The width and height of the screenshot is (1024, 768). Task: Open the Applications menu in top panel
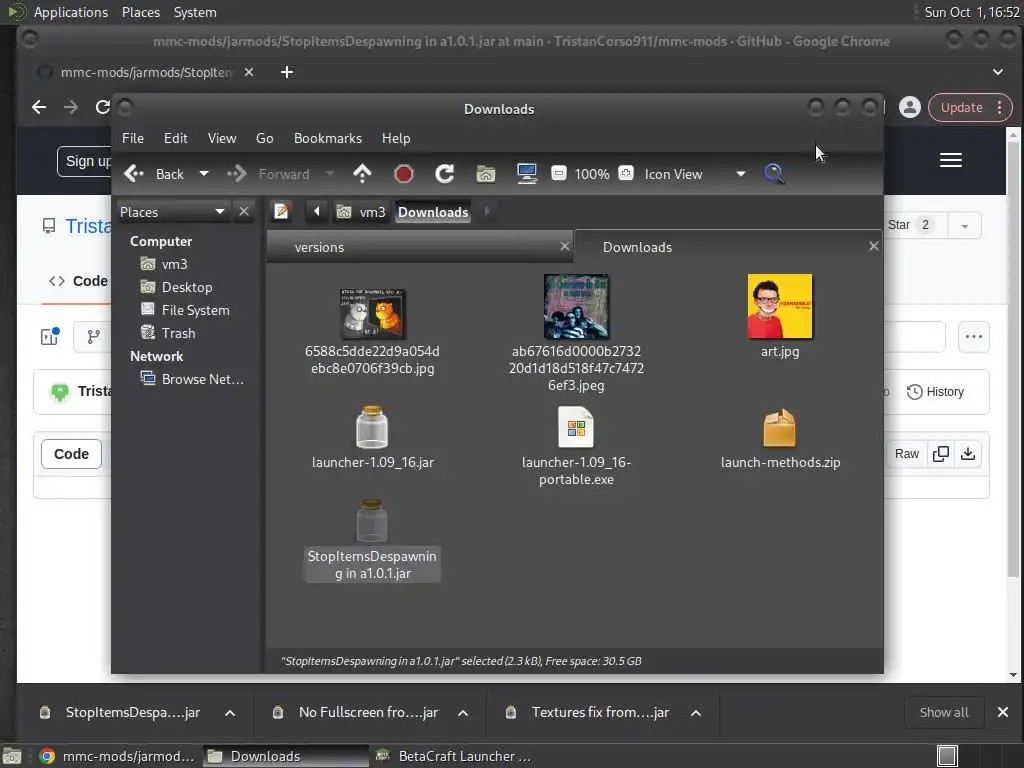[71, 12]
